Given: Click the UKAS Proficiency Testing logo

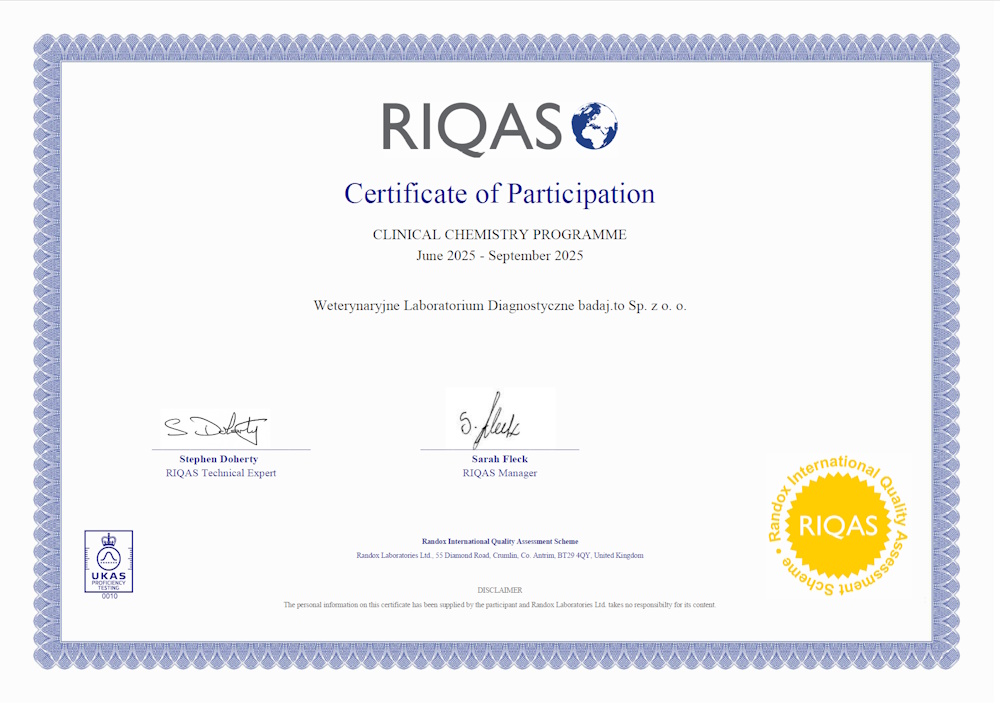Looking at the screenshot, I should point(108,561).
